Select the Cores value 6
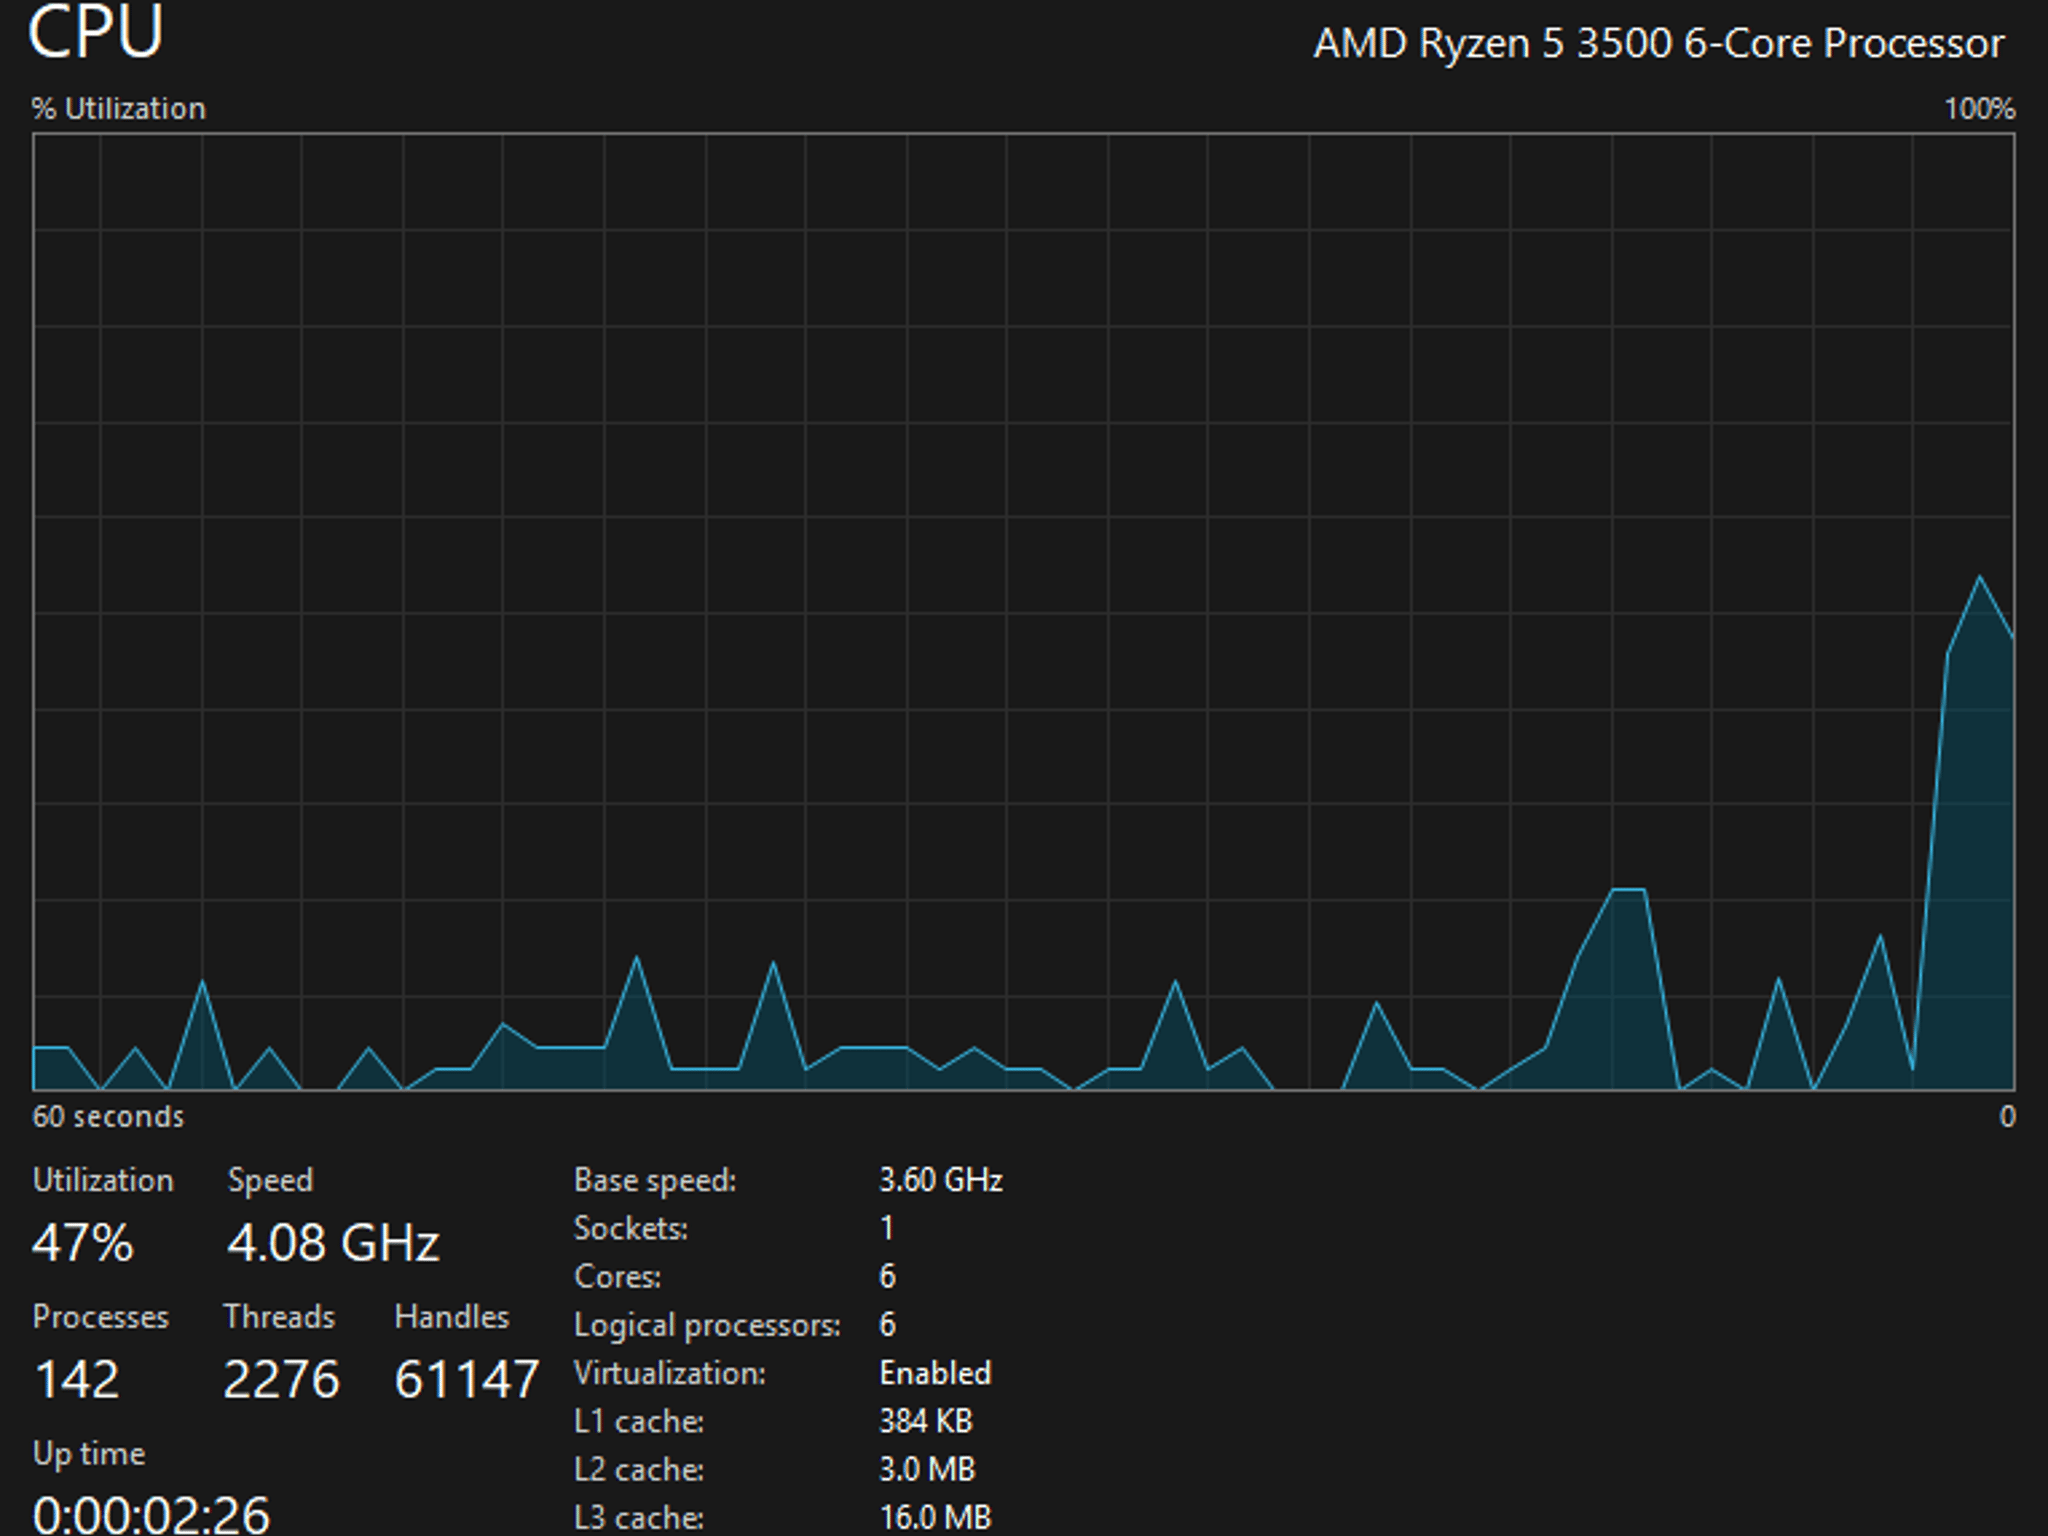 pyautogui.click(x=887, y=1277)
